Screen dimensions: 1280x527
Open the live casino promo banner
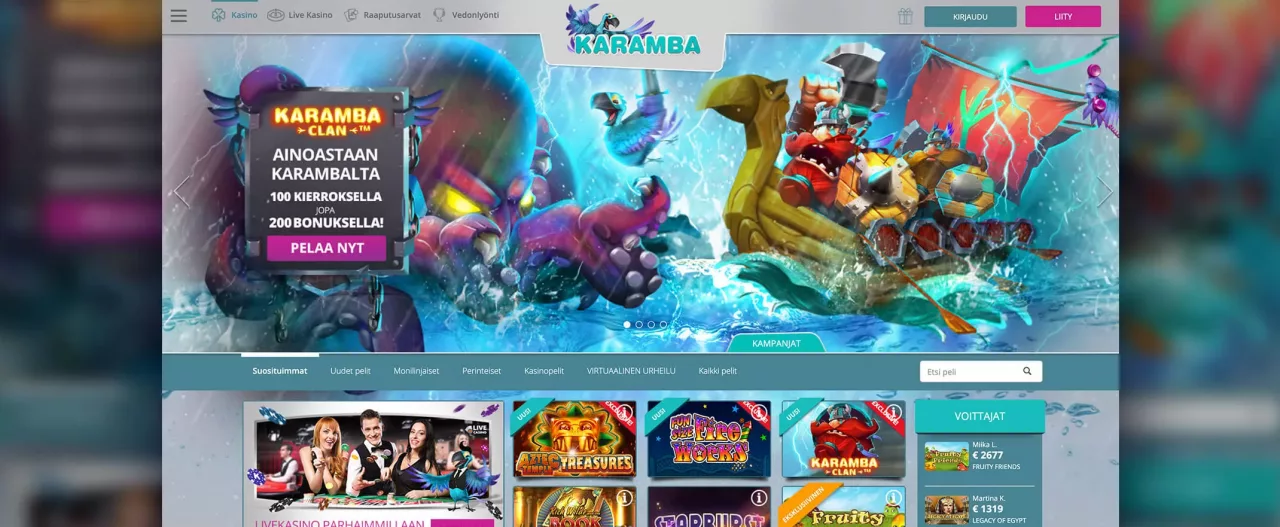coord(373,464)
